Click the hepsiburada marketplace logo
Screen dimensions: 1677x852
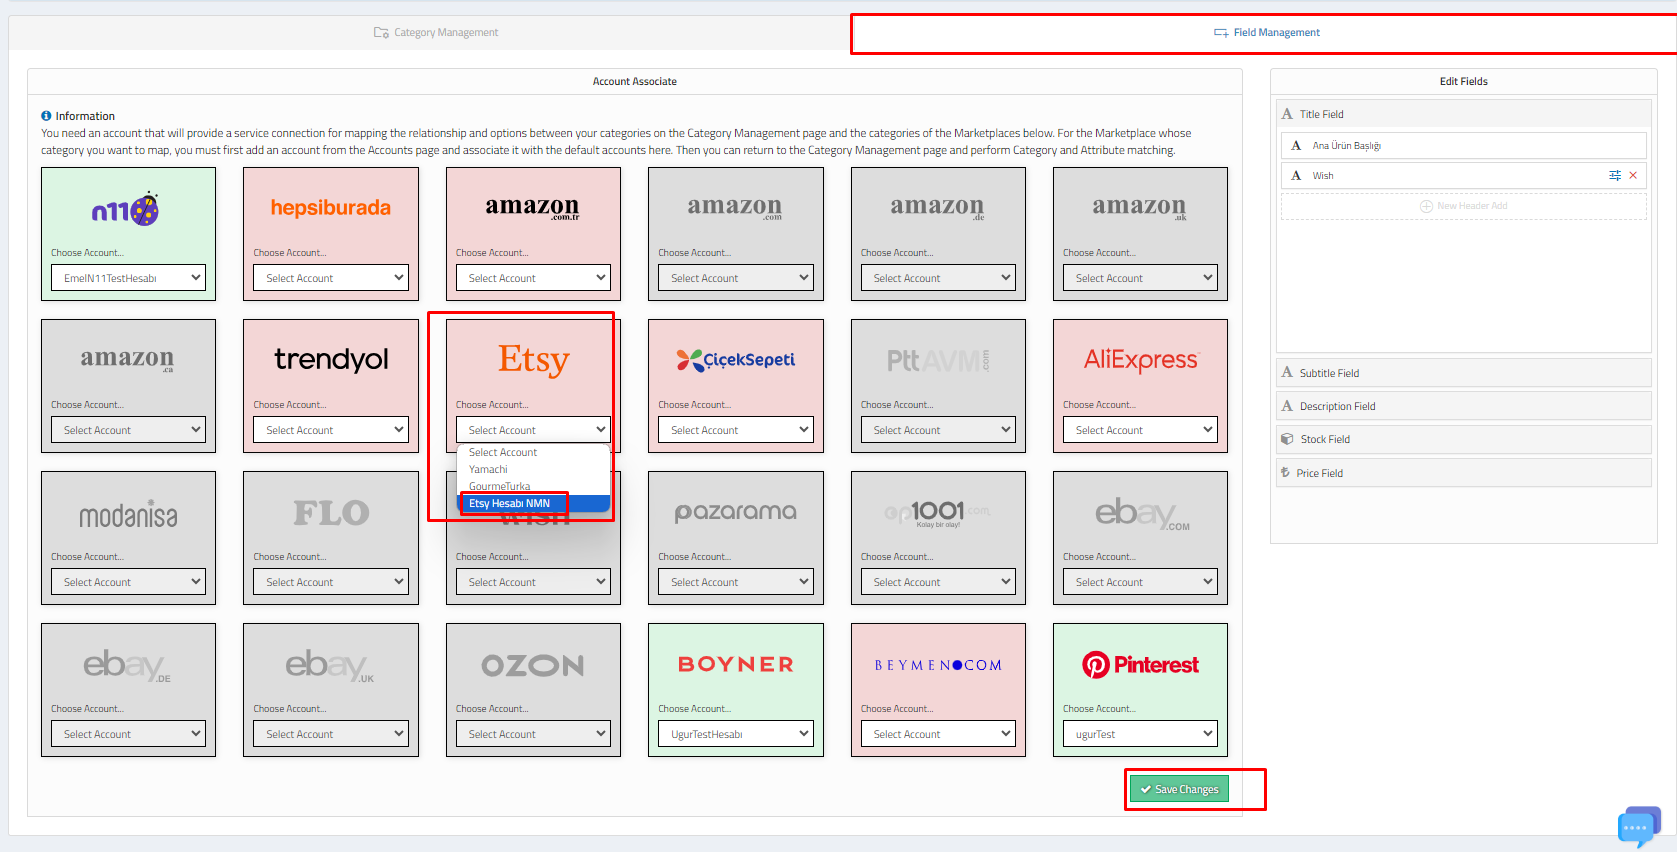[330, 208]
